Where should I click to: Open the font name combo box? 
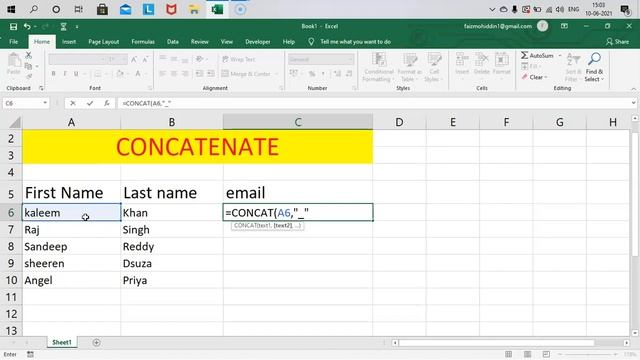click(78, 60)
